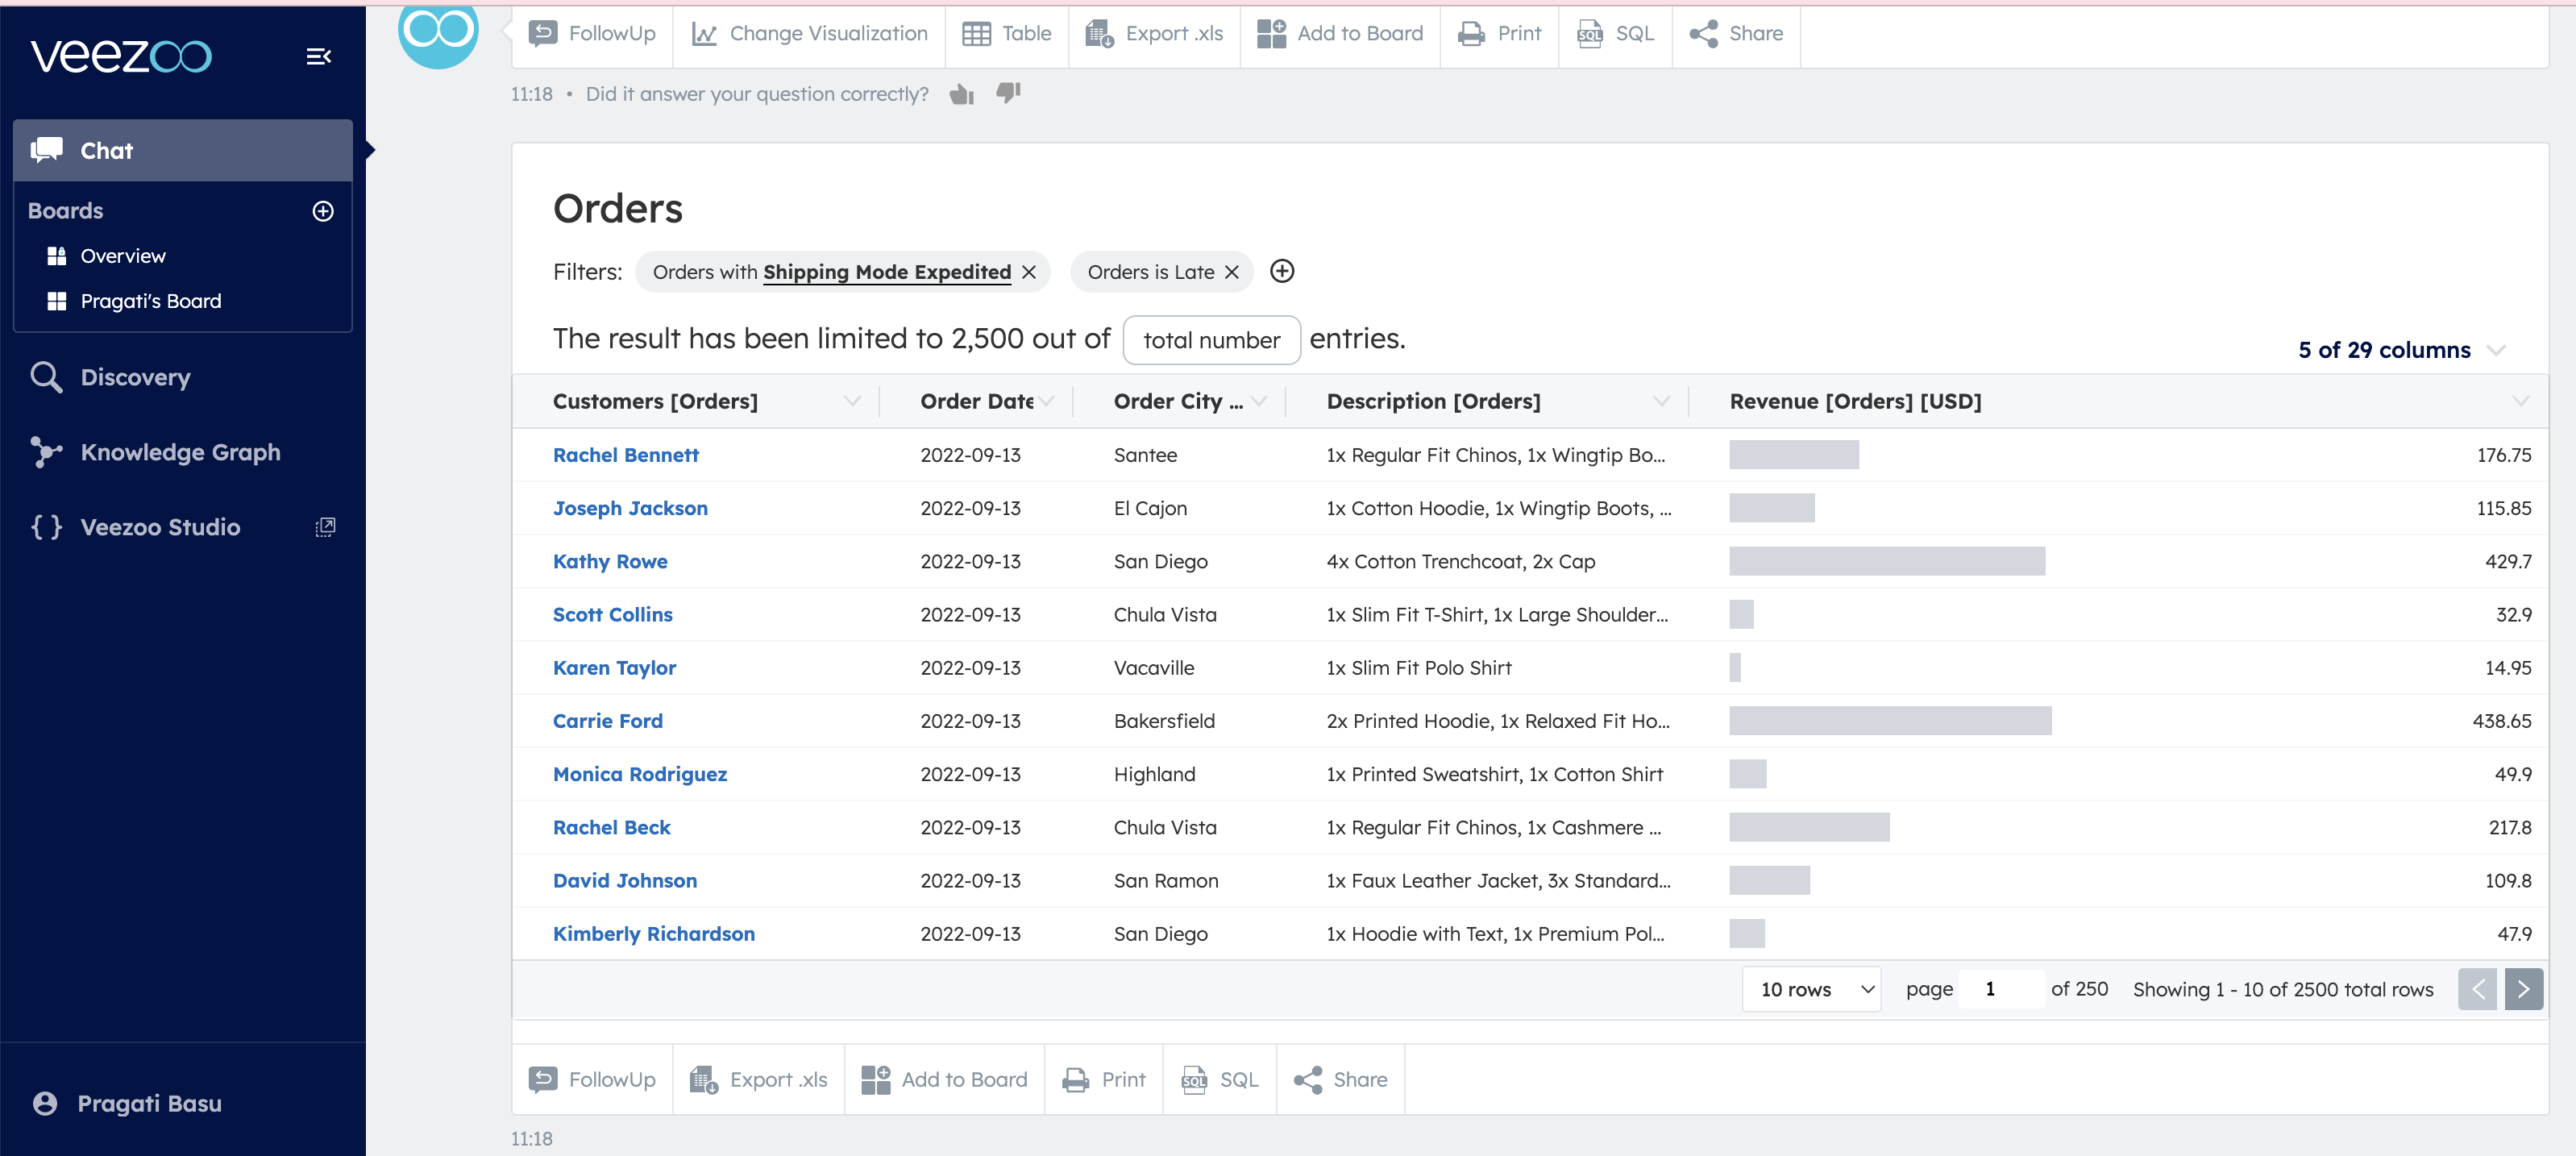Click the thumbs up feedback icon
The image size is (2576, 1156).
coord(961,94)
